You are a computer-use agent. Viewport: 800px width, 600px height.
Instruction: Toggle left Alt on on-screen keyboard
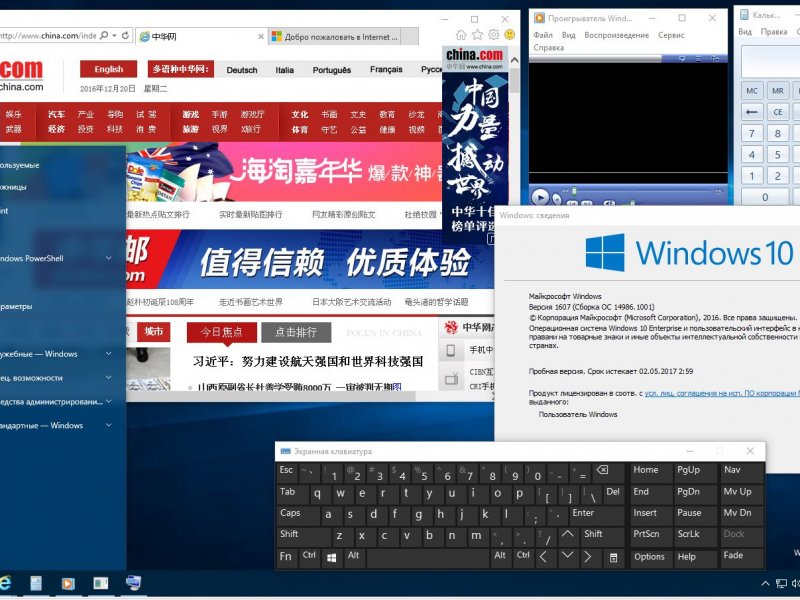point(354,556)
